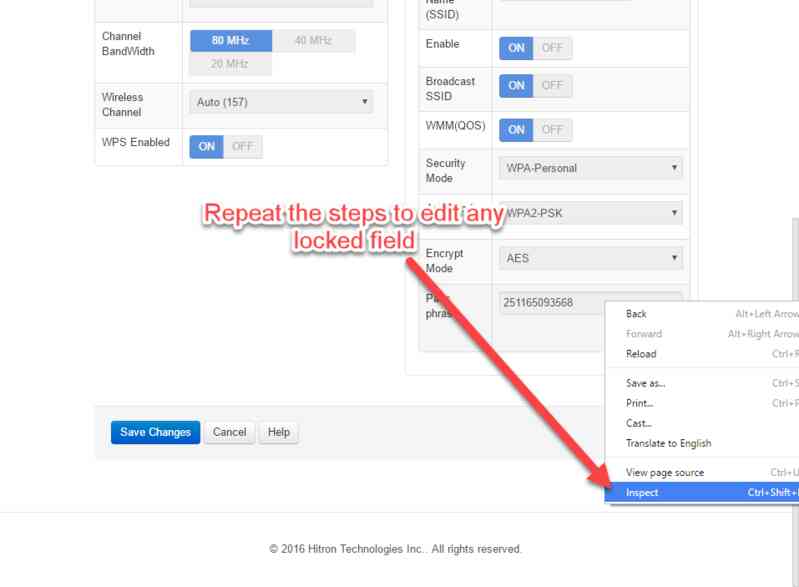
Task: Click the Inspect context menu entry
Action: point(642,493)
